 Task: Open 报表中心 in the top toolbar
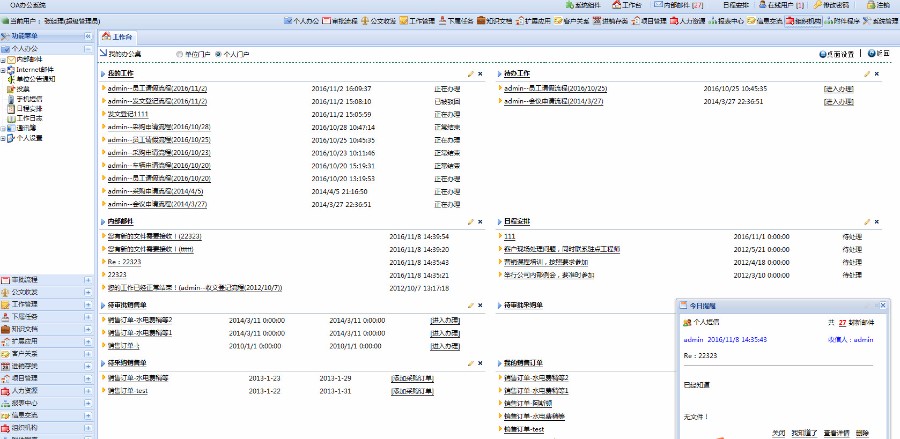pos(726,21)
